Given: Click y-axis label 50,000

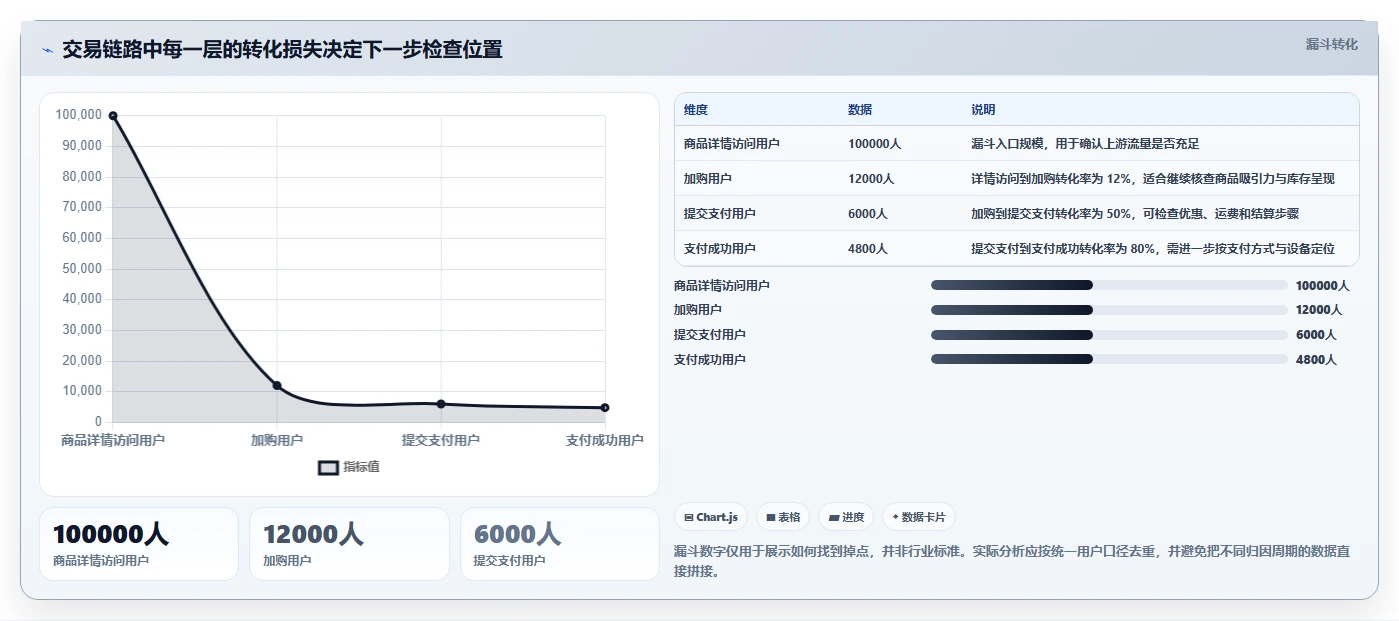Looking at the screenshot, I should [x=82, y=268].
